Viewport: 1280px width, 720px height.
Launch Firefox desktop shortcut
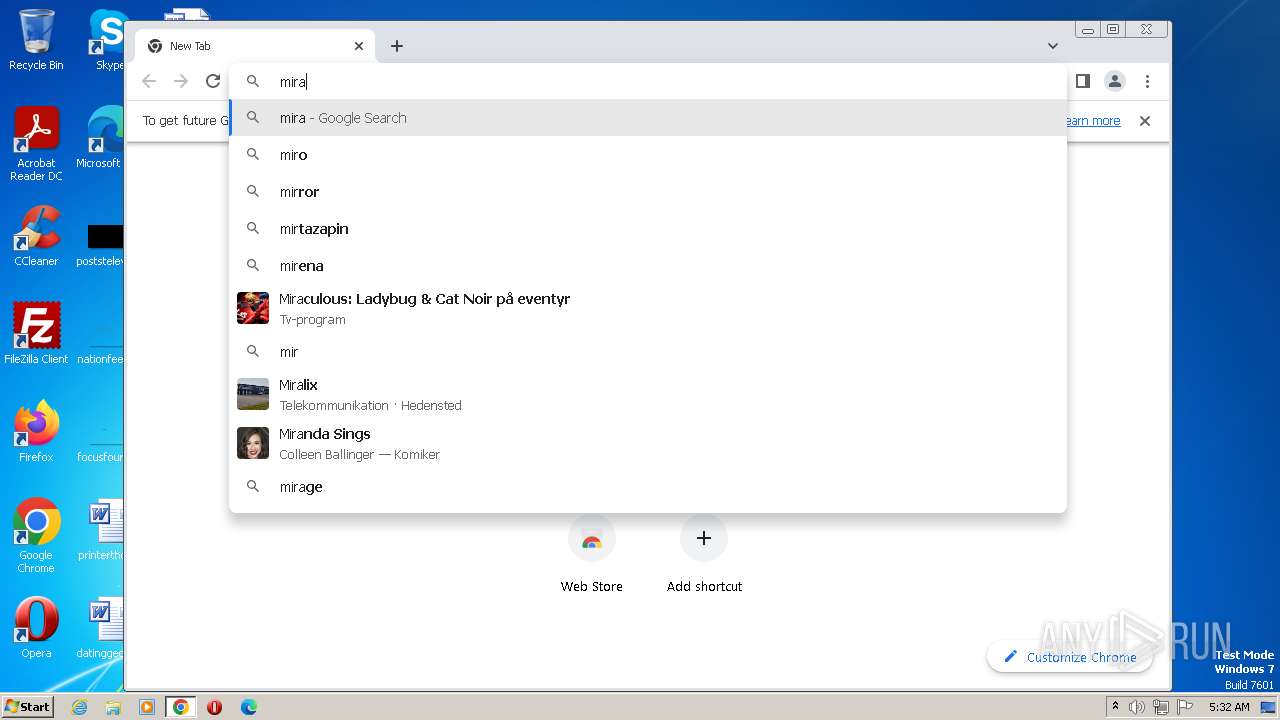coord(36,432)
